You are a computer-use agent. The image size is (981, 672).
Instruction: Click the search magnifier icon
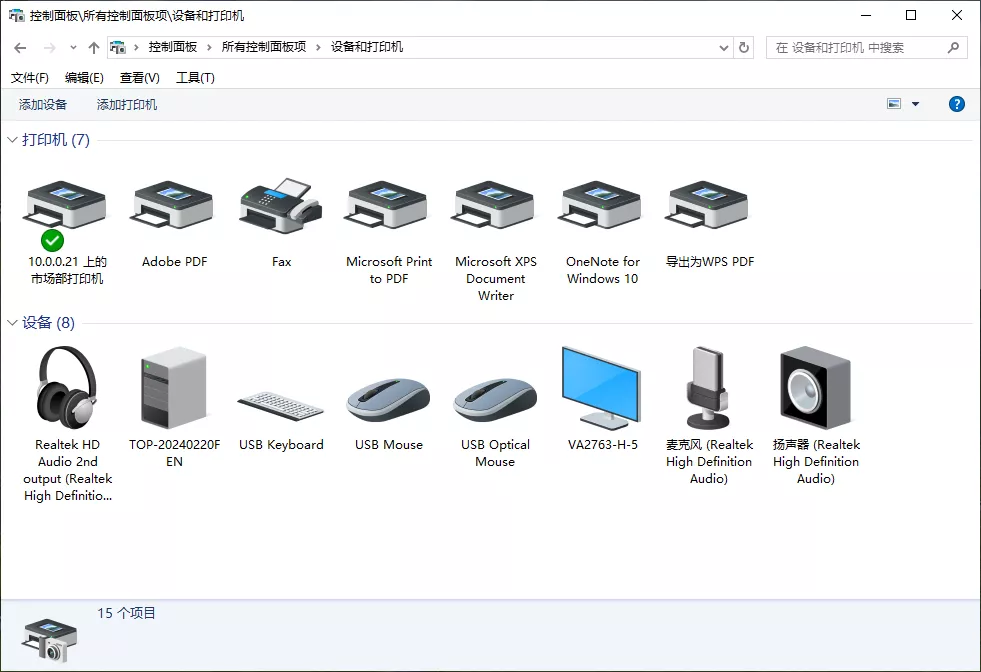coord(953,48)
